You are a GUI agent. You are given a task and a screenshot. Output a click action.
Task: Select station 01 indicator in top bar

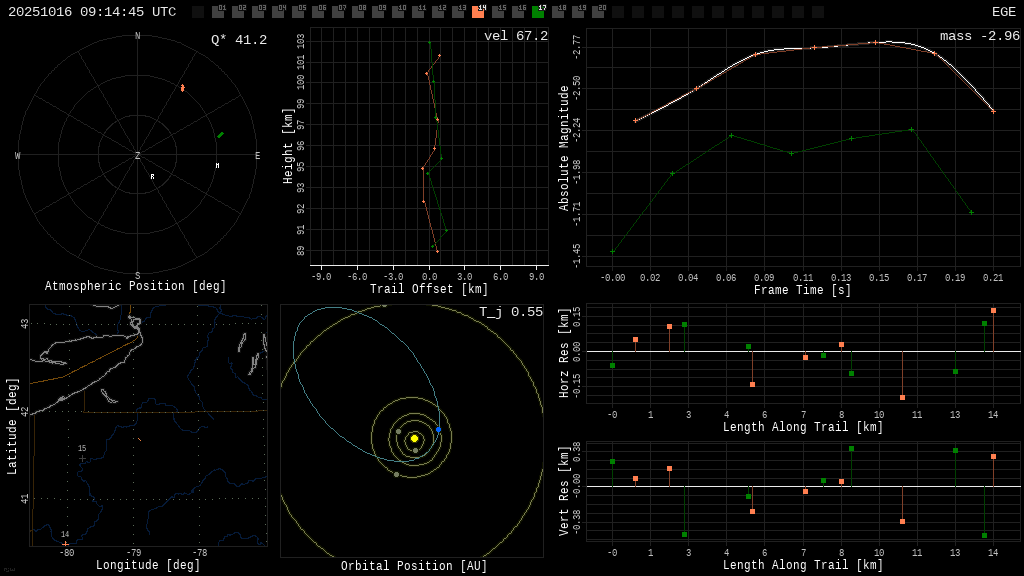(x=218, y=12)
